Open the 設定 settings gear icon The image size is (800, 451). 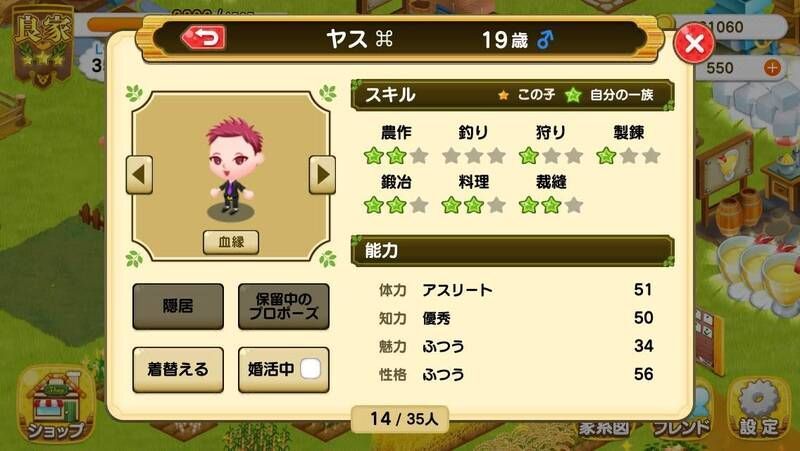click(x=759, y=408)
